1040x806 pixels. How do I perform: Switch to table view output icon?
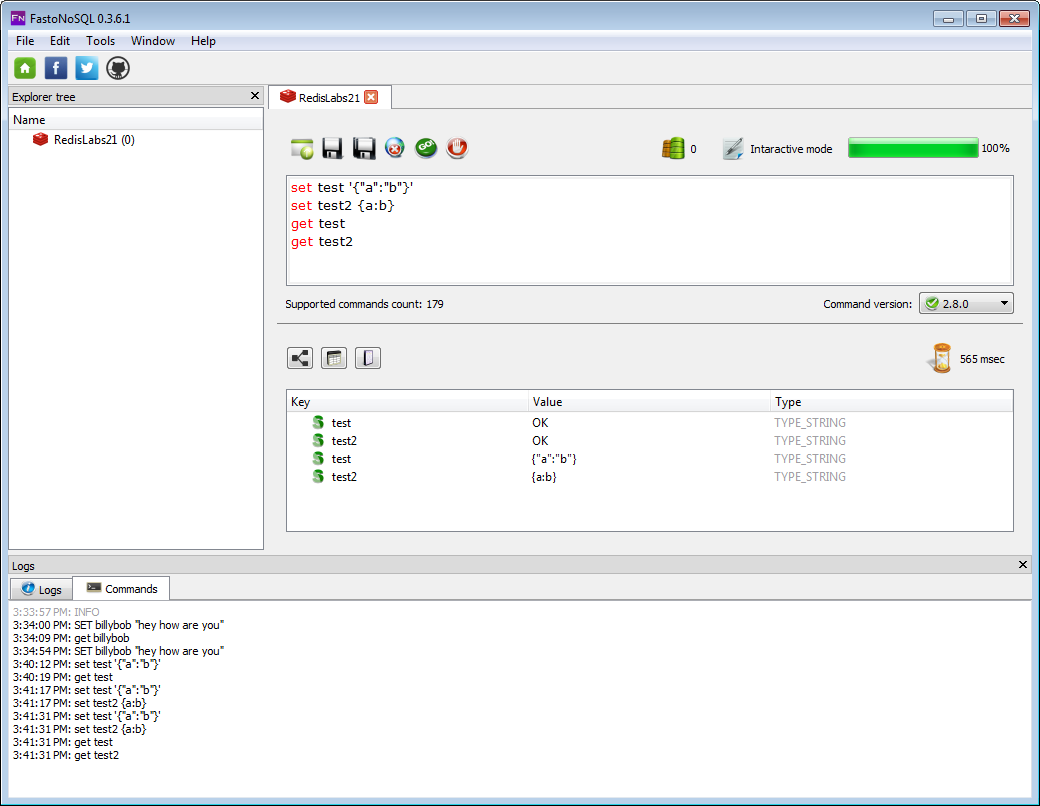334,358
